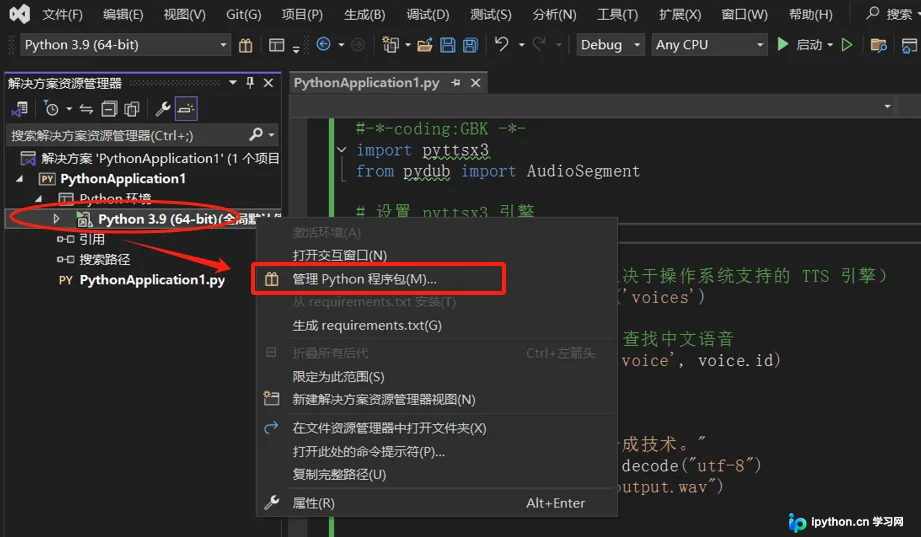Close the PythonApplication1.py editor tab
921x537 pixels.
tap(476, 83)
